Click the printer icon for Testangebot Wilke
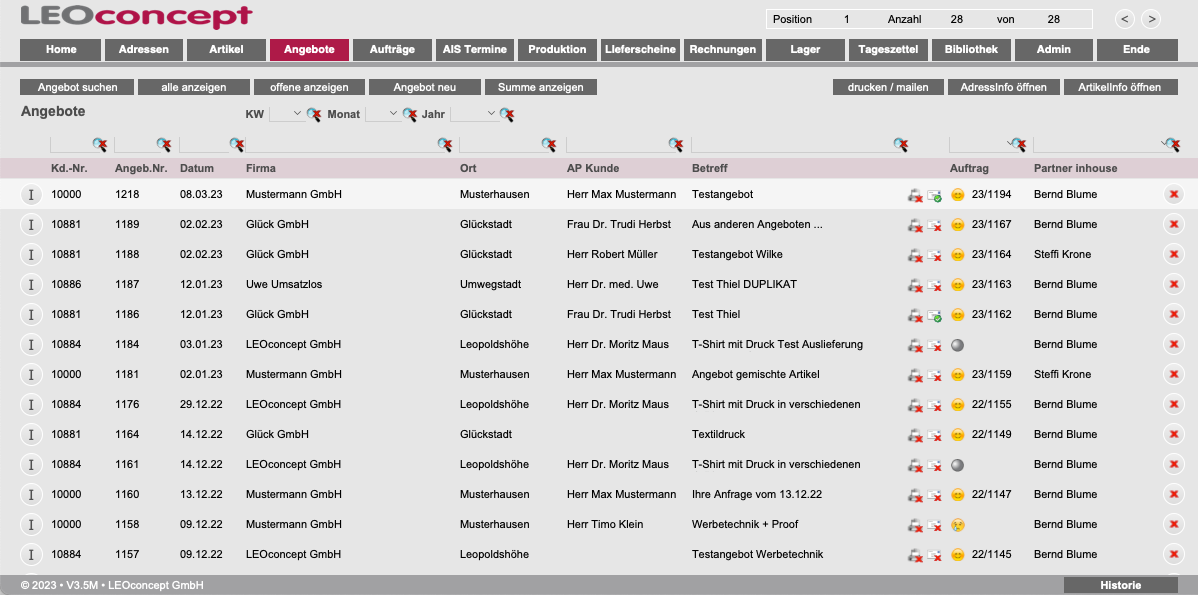 click(915, 255)
